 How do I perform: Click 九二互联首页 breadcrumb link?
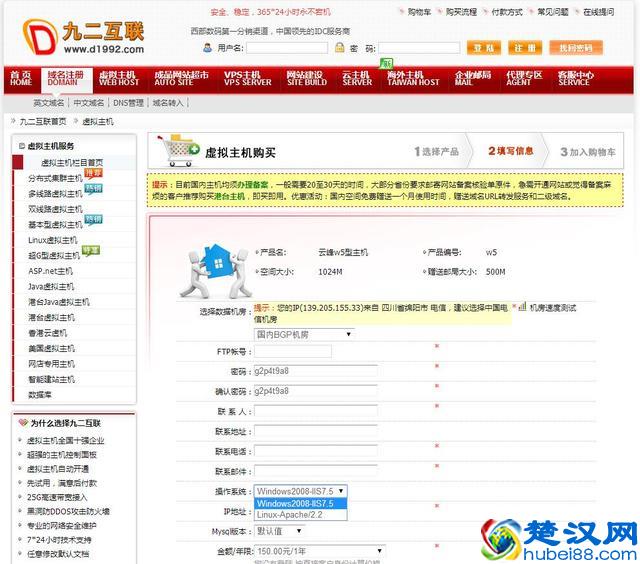pos(43,121)
